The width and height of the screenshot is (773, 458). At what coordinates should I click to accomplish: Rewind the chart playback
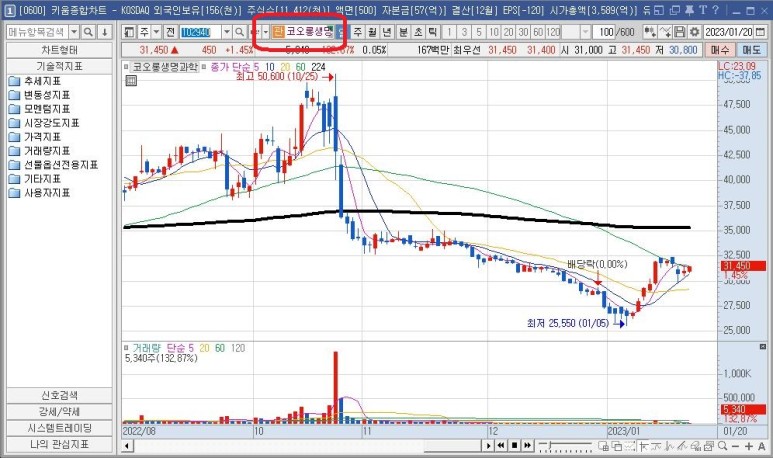click(501, 446)
